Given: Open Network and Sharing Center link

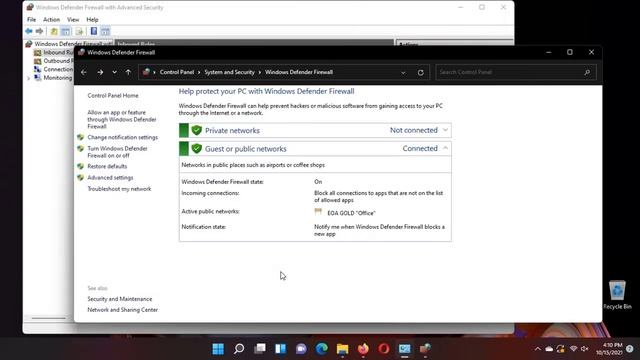Looking at the screenshot, I should pyautogui.click(x=122, y=310).
